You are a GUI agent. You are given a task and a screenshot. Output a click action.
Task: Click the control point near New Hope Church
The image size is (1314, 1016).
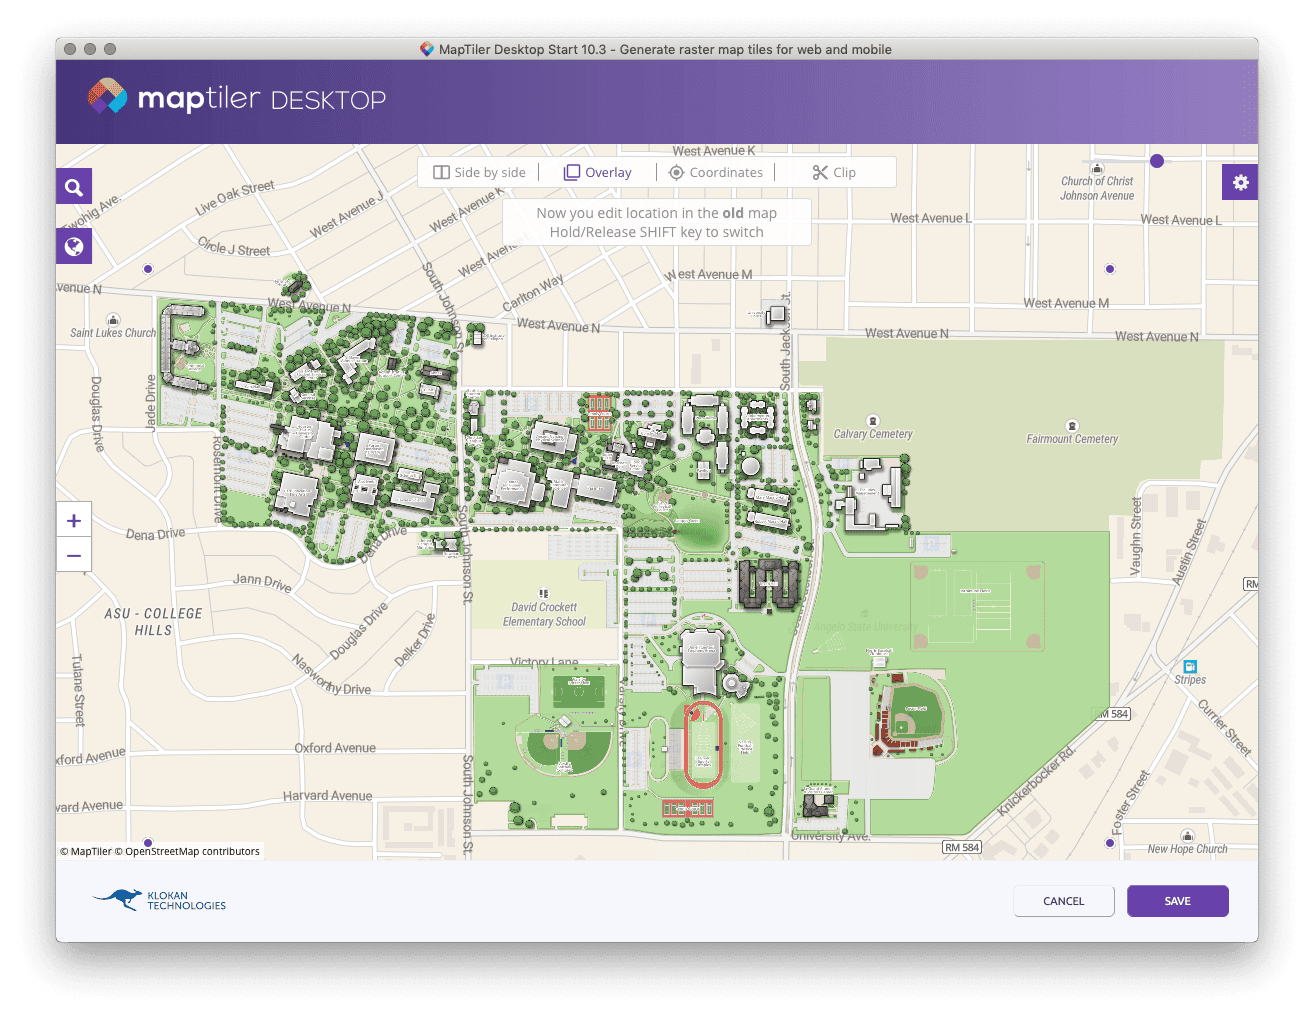(1110, 843)
